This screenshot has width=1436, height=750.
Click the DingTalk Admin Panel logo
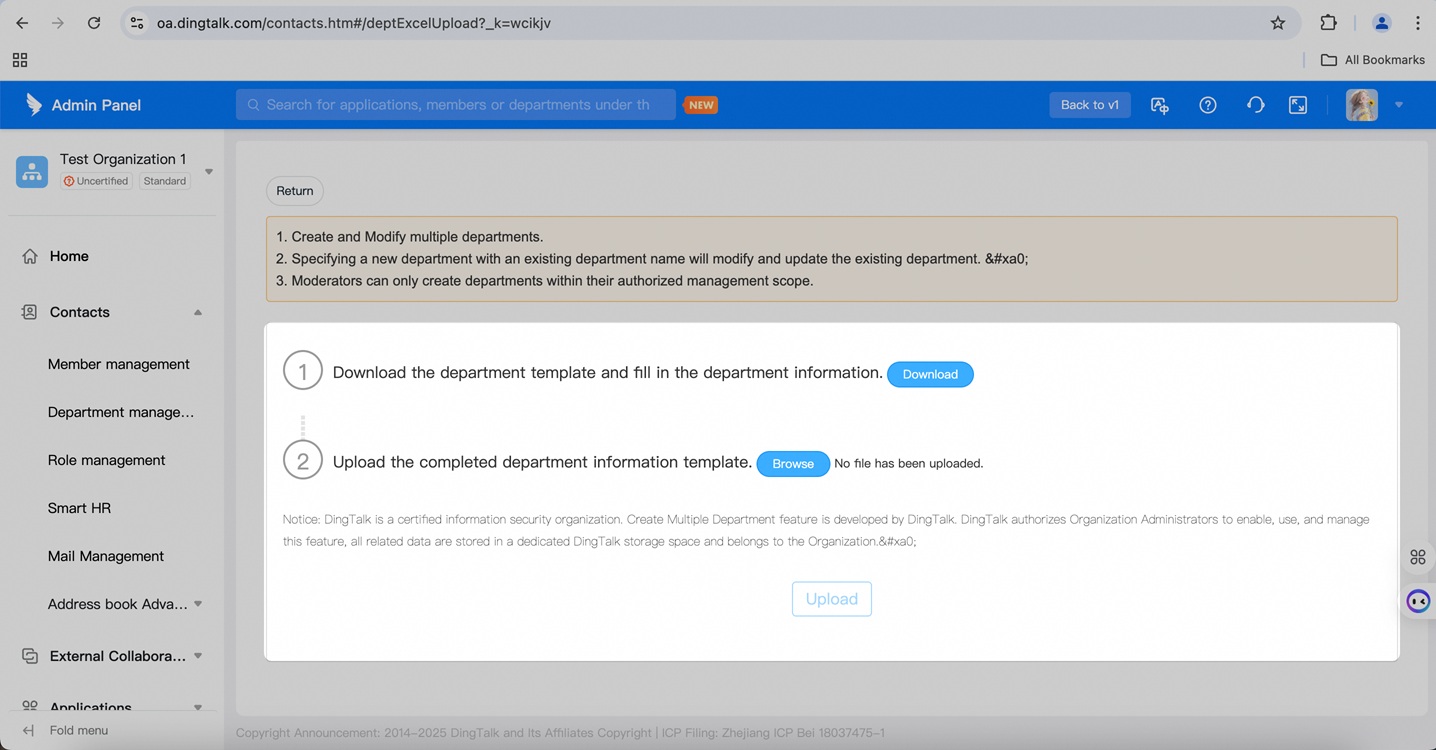[83, 105]
